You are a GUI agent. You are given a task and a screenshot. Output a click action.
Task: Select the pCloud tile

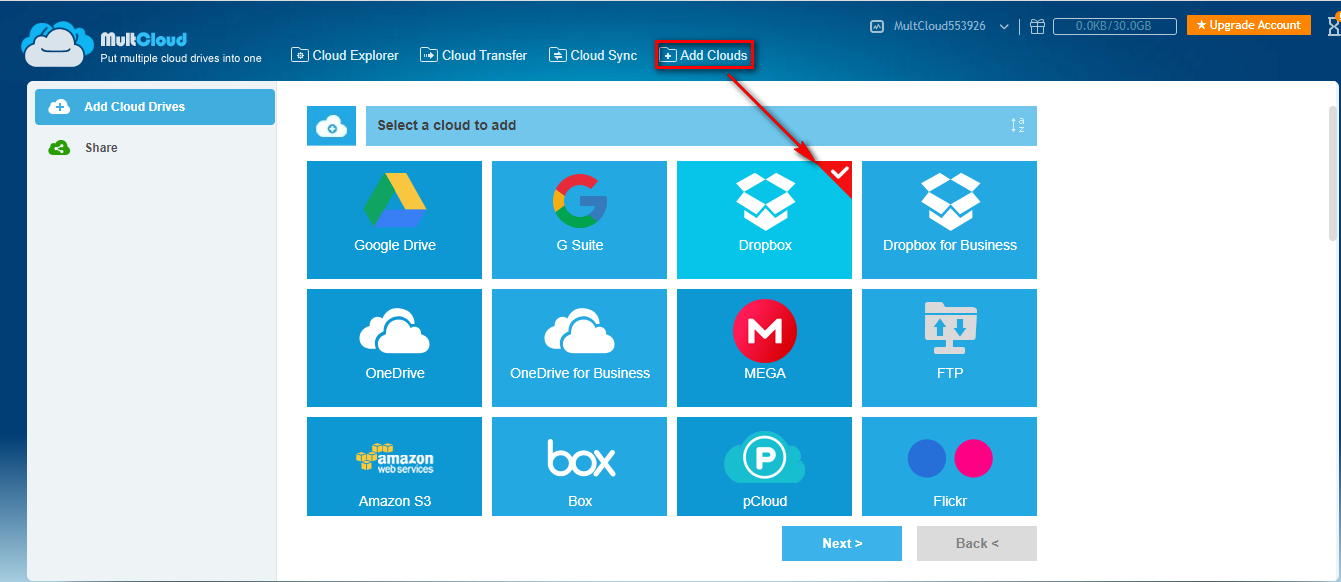click(764, 466)
